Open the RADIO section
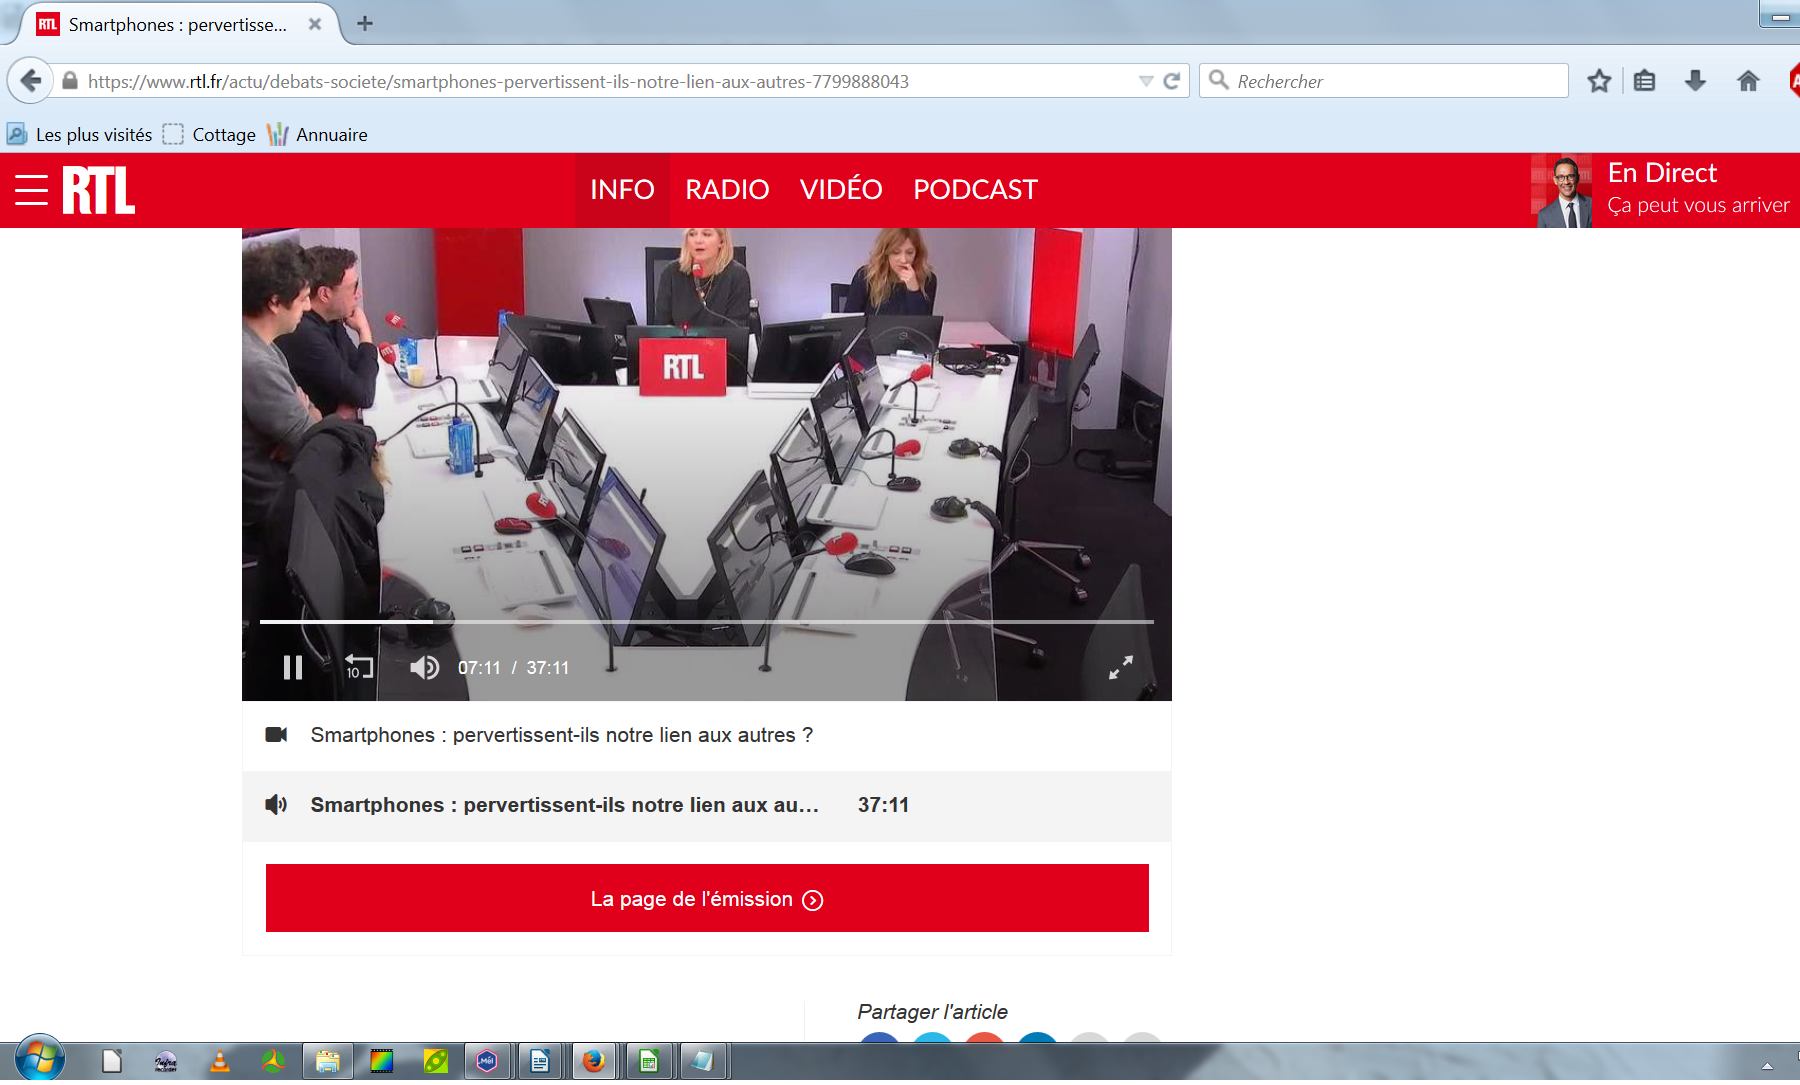1800x1085 pixels. pos(727,190)
